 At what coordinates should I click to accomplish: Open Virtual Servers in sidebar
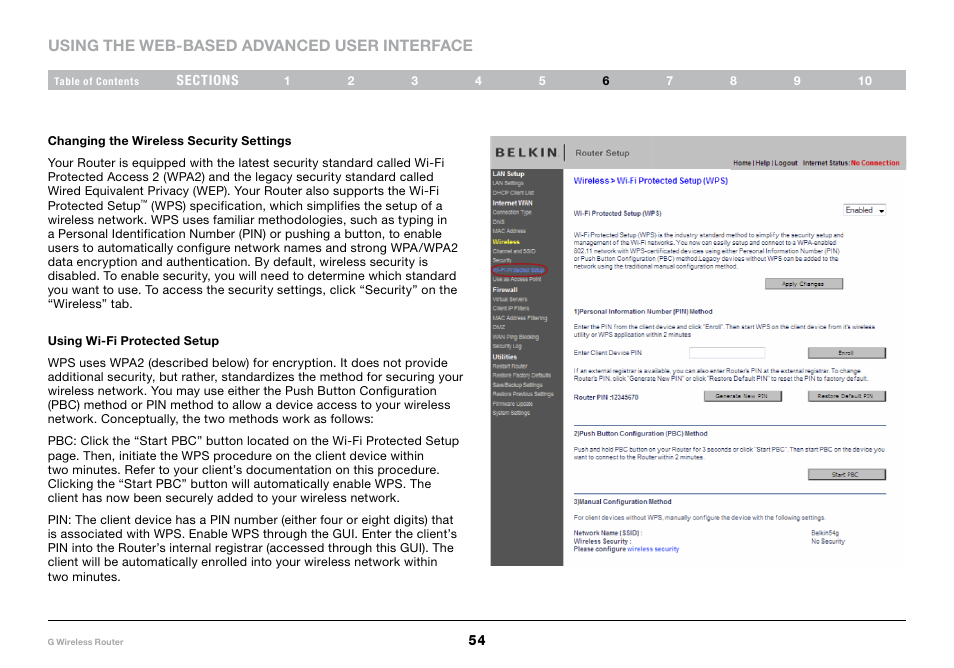point(510,299)
